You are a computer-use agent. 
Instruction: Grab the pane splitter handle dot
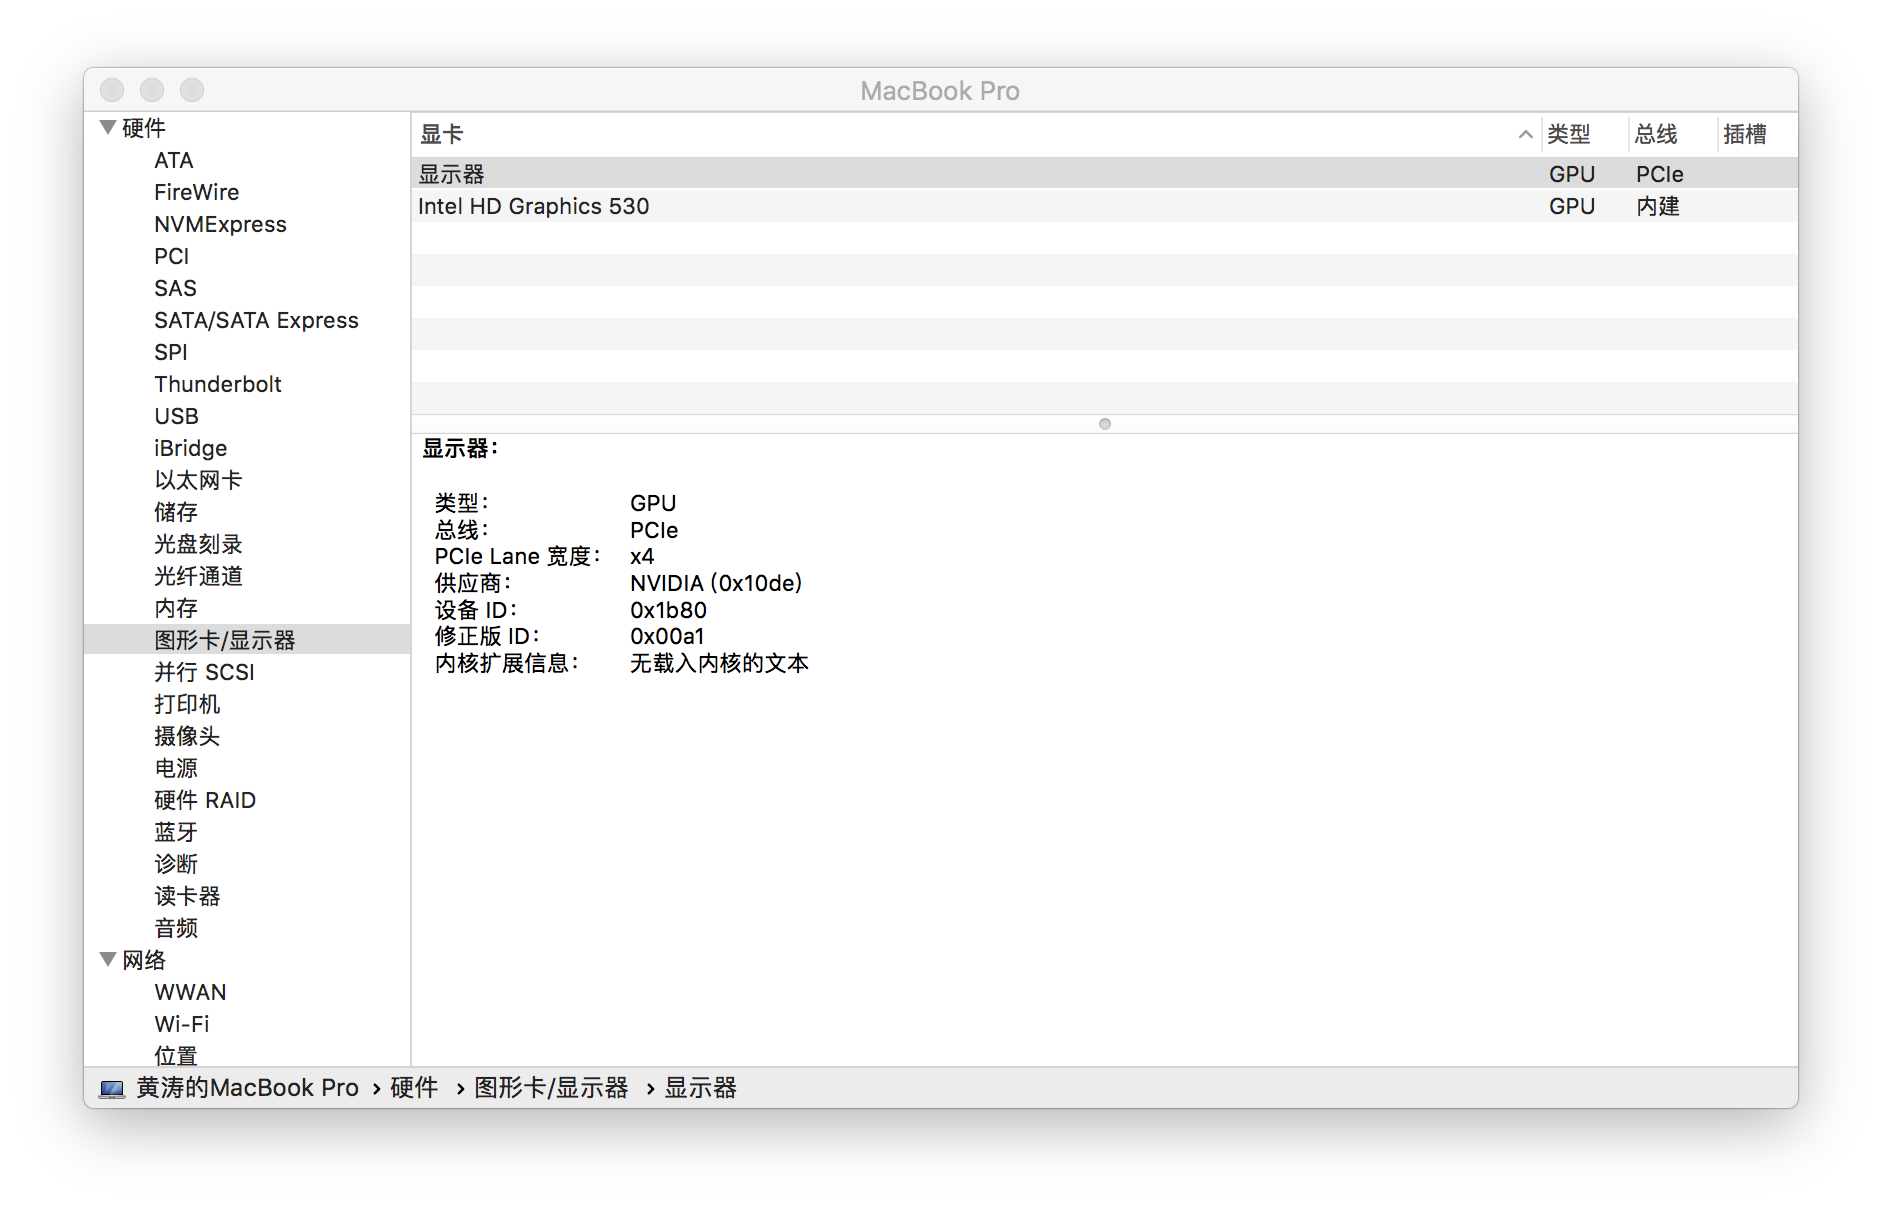[x=1104, y=424]
